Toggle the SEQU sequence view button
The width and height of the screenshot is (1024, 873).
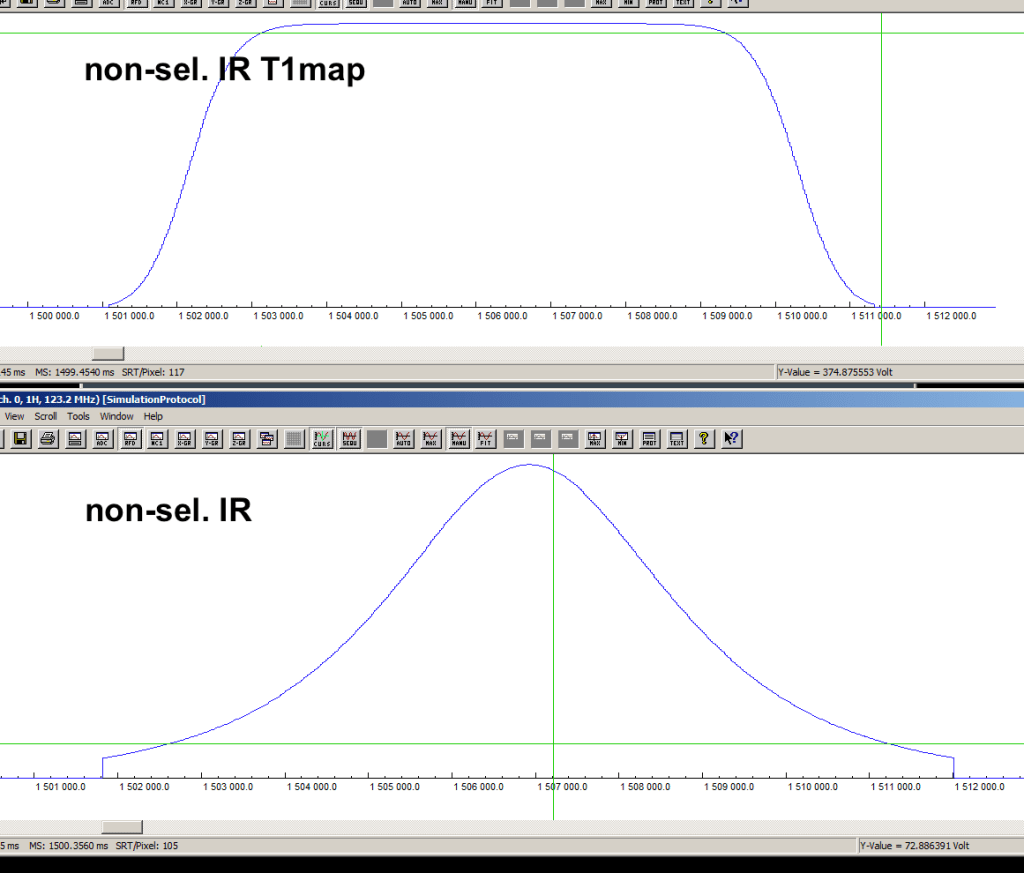click(x=350, y=438)
